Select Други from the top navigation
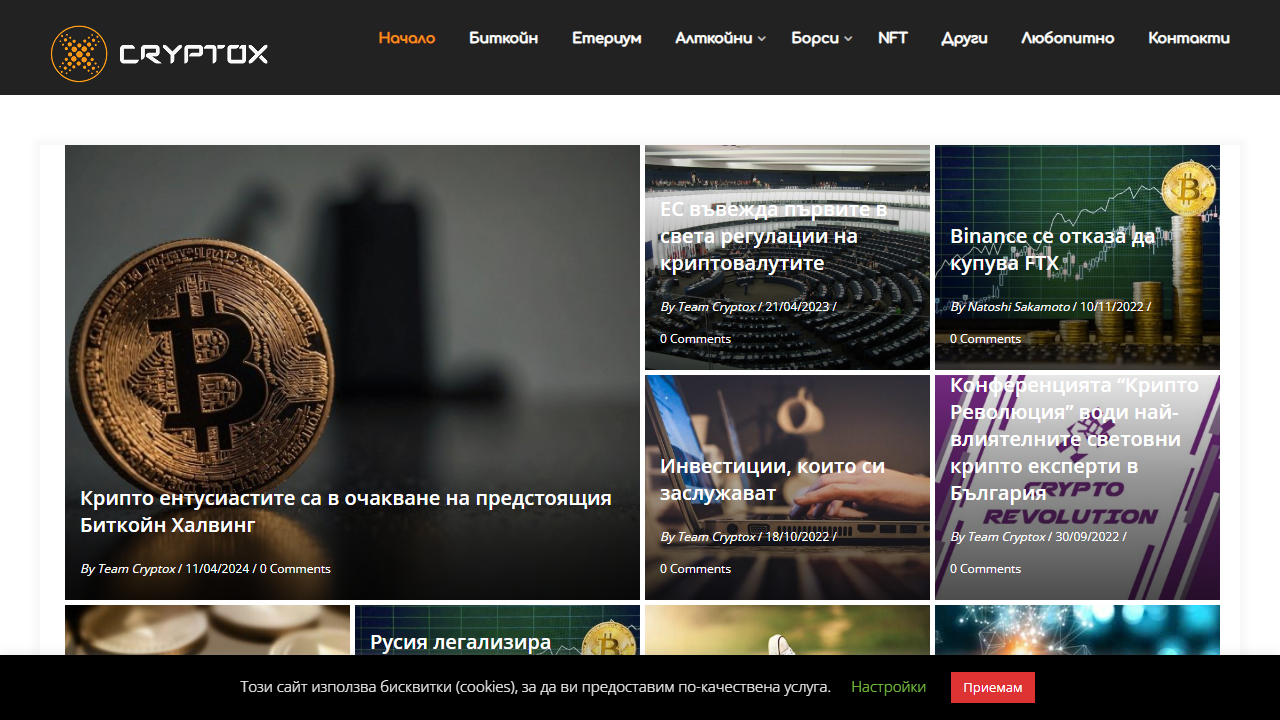 [963, 38]
